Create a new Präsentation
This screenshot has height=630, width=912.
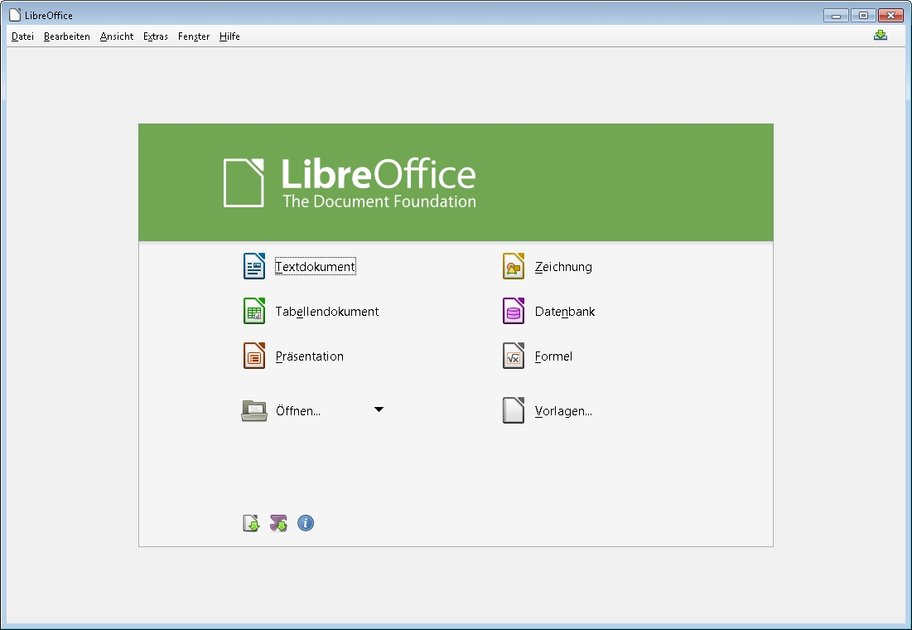click(309, 356)
